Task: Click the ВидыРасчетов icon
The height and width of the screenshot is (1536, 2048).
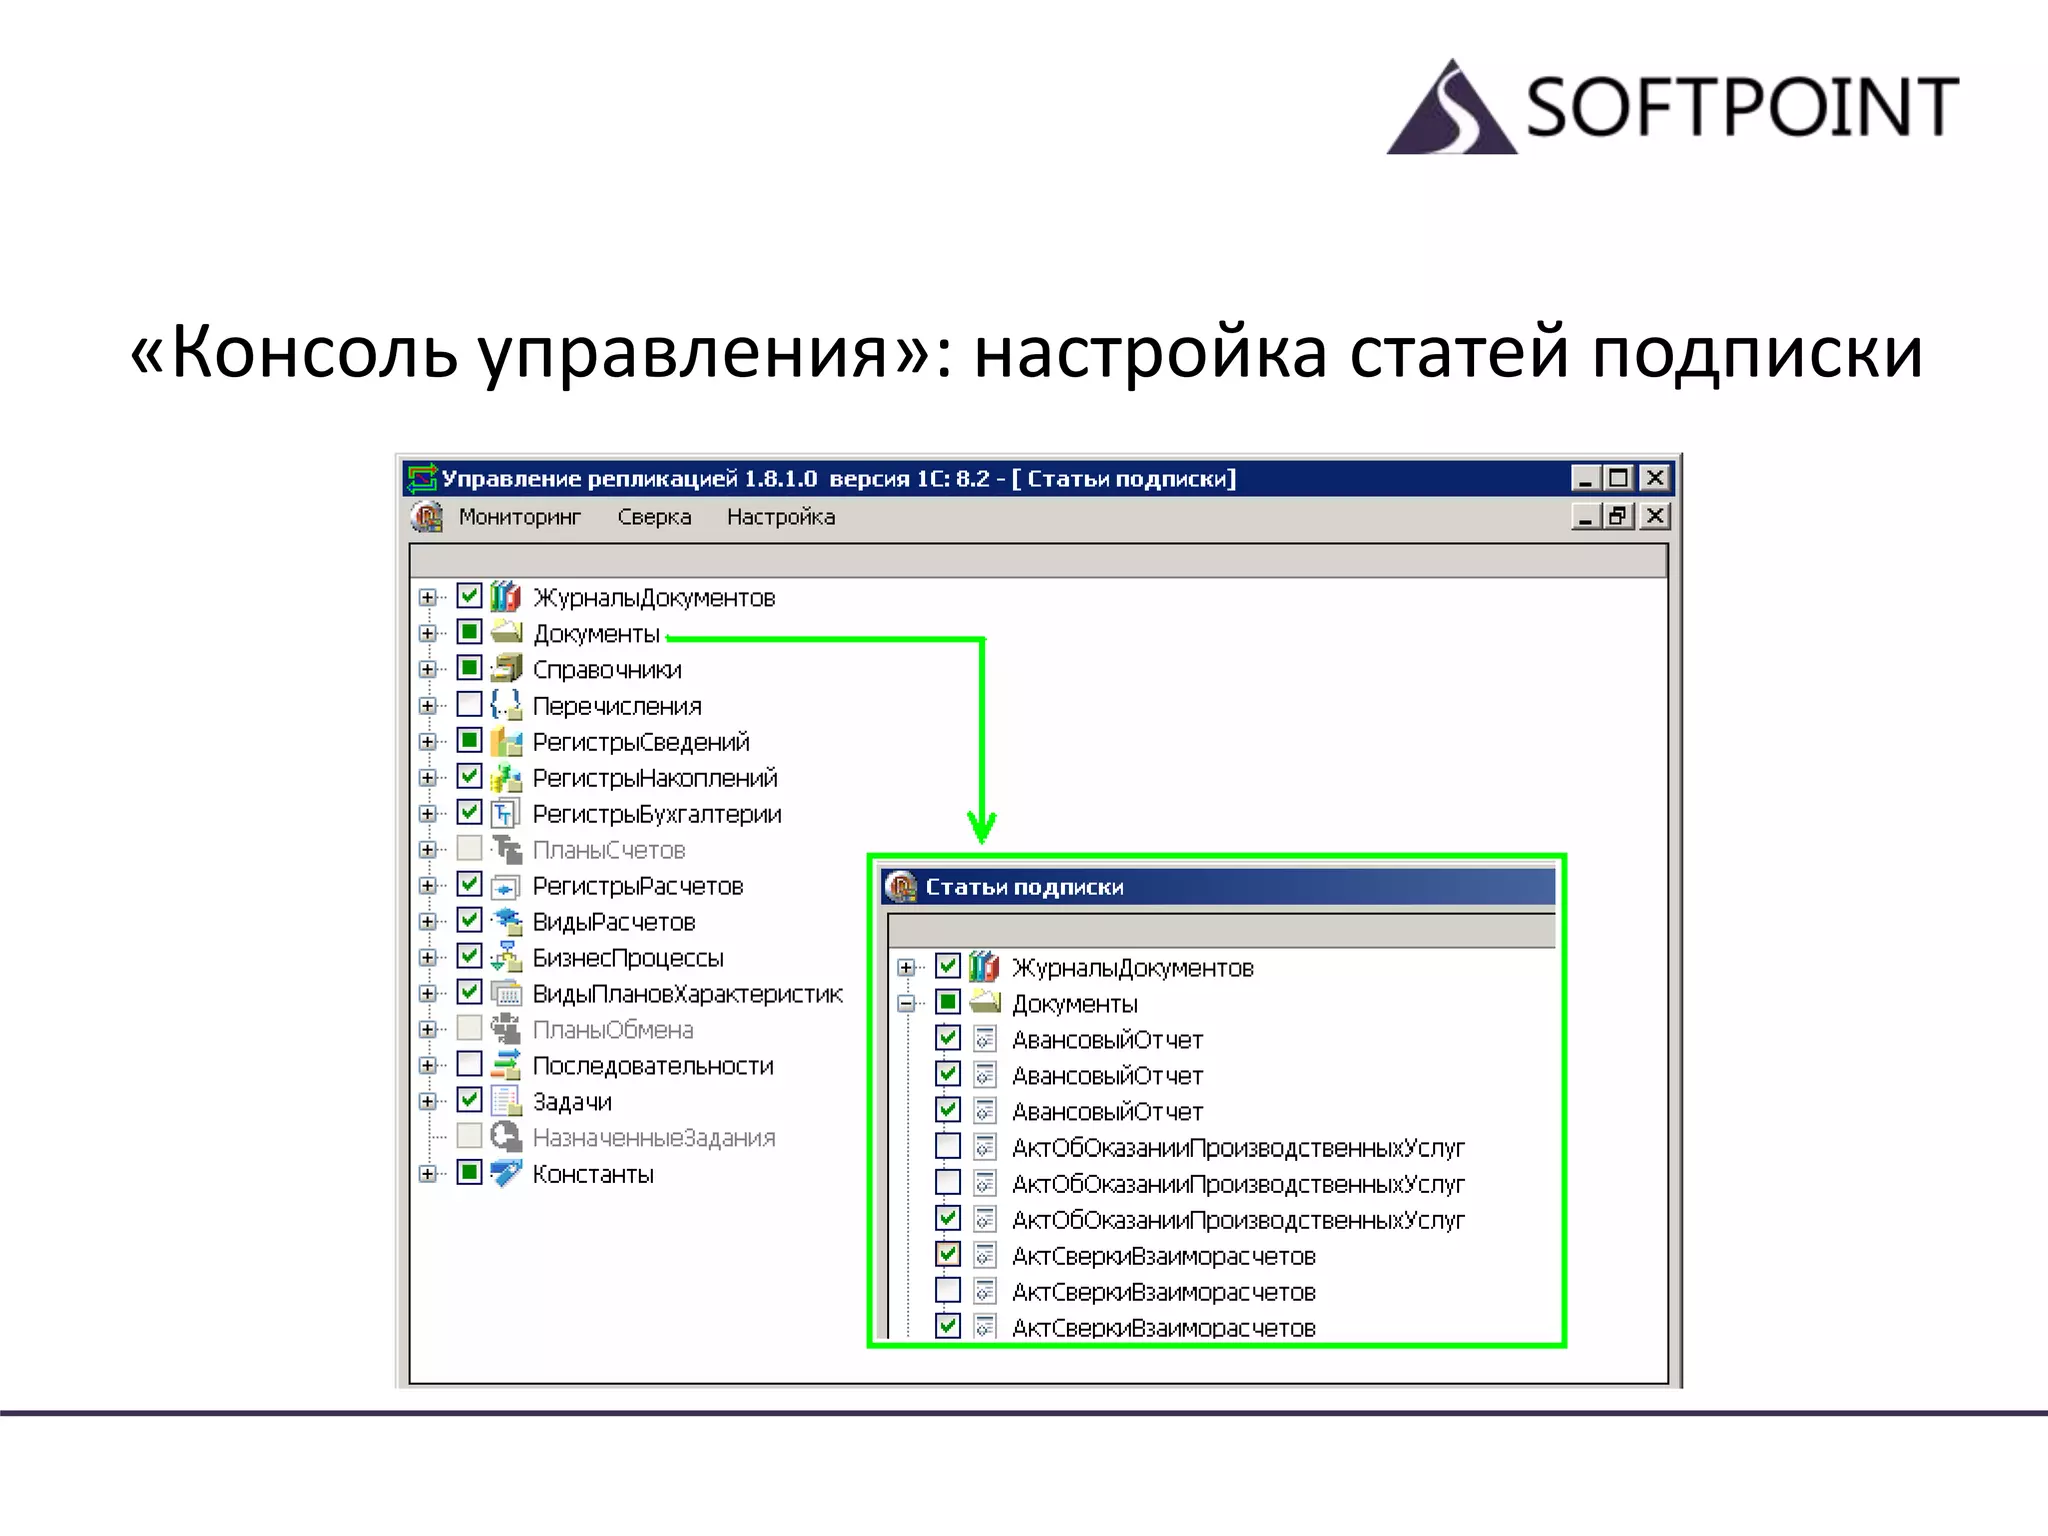Action: (506, 921)
